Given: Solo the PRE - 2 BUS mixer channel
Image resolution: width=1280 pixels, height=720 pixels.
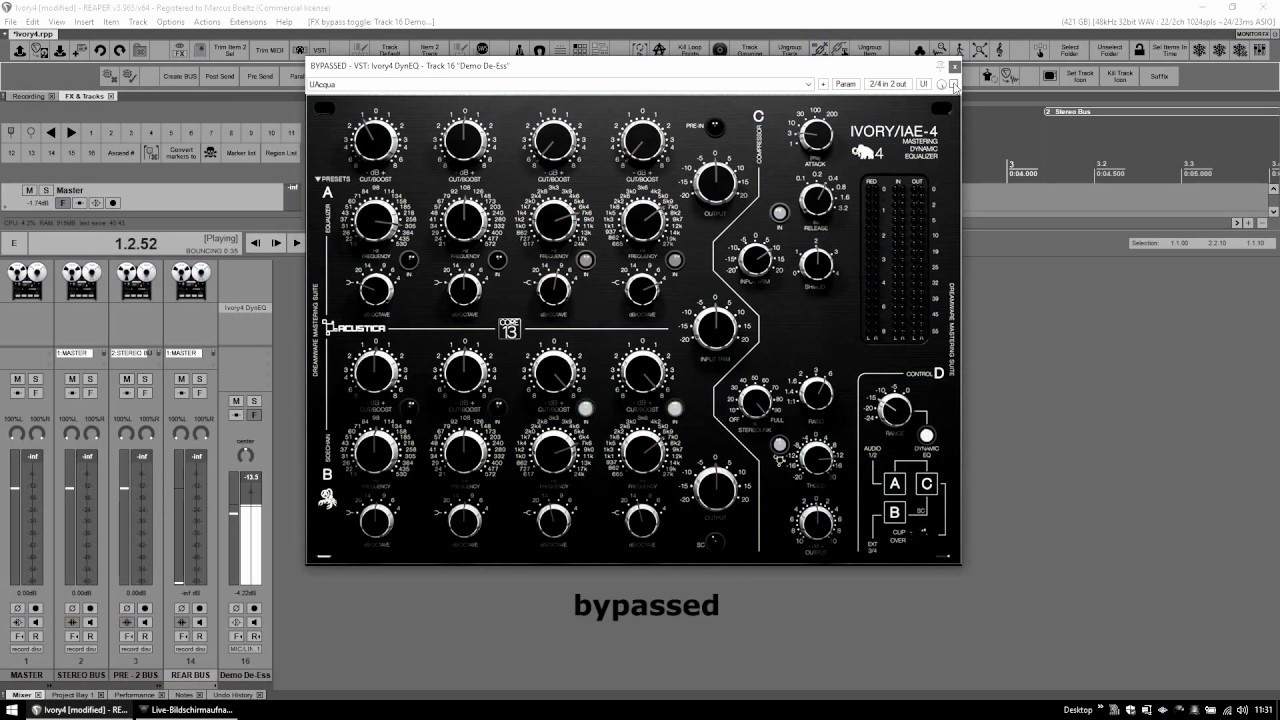Looking at the screenshot, I should point(144,379).
